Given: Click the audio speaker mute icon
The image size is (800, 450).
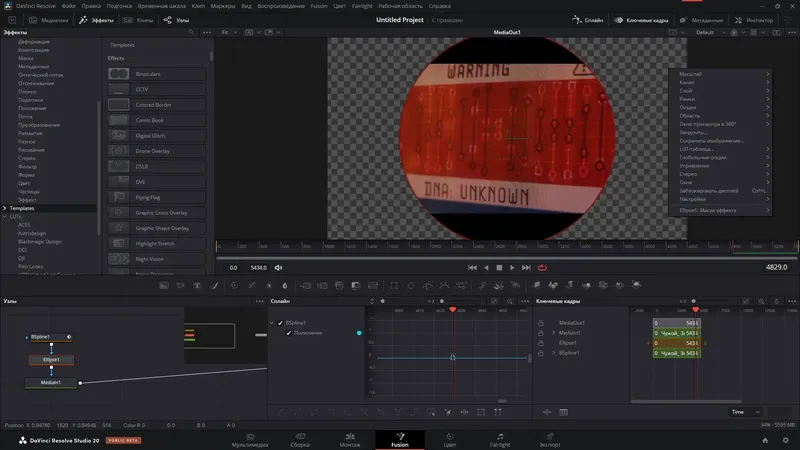Looking at the screenshot, I should tap(279, 268).
